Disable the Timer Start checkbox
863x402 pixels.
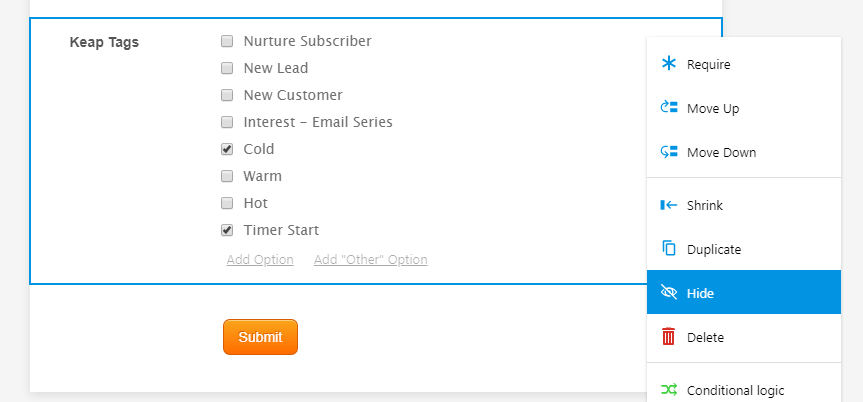[x=227, y=230]
